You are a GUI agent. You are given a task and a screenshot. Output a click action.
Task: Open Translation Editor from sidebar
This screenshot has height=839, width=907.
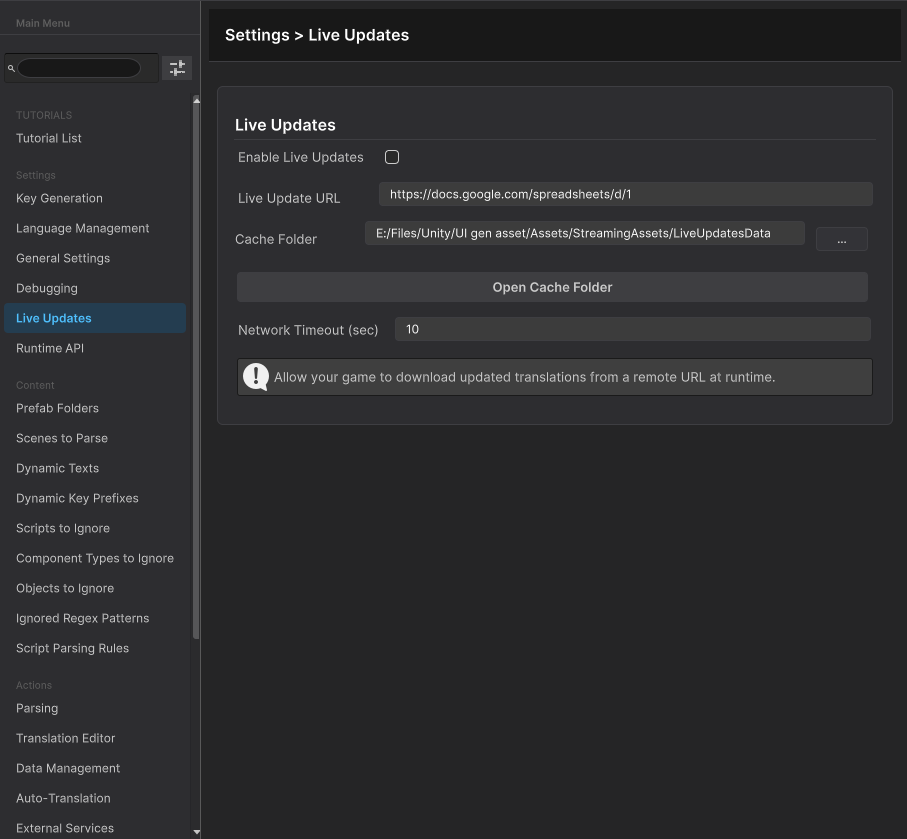[x=65, y=738]
